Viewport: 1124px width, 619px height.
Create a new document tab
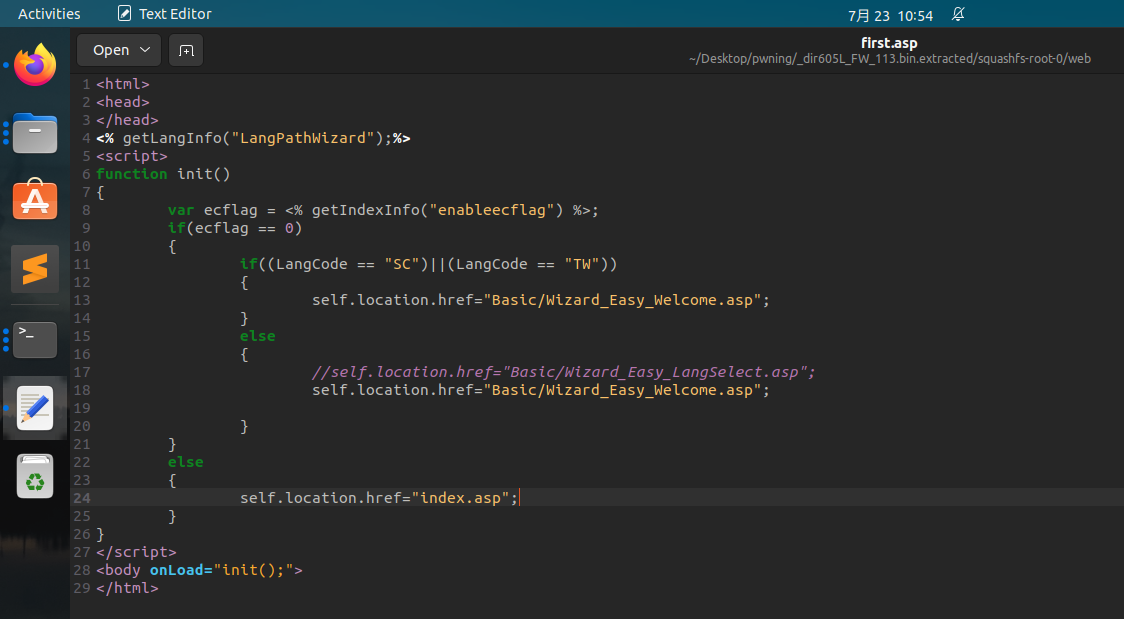click(x=186, y=50)
